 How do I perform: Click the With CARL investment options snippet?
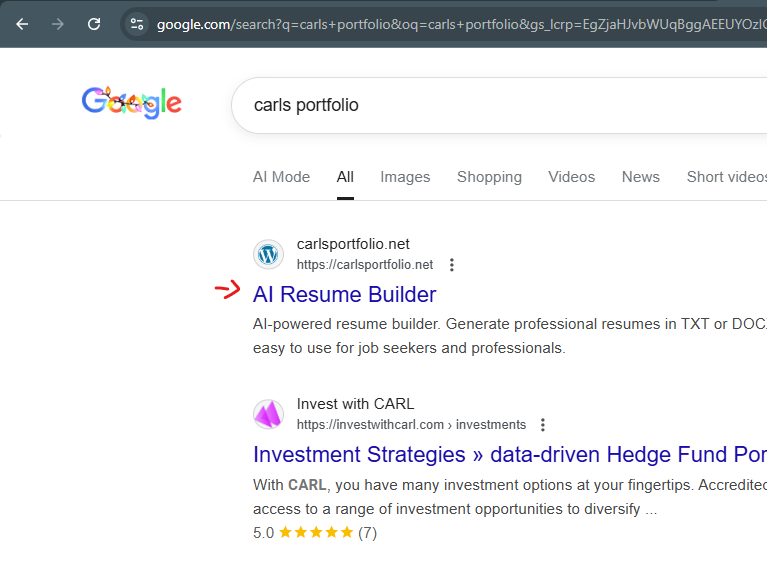tap(510, 496)
